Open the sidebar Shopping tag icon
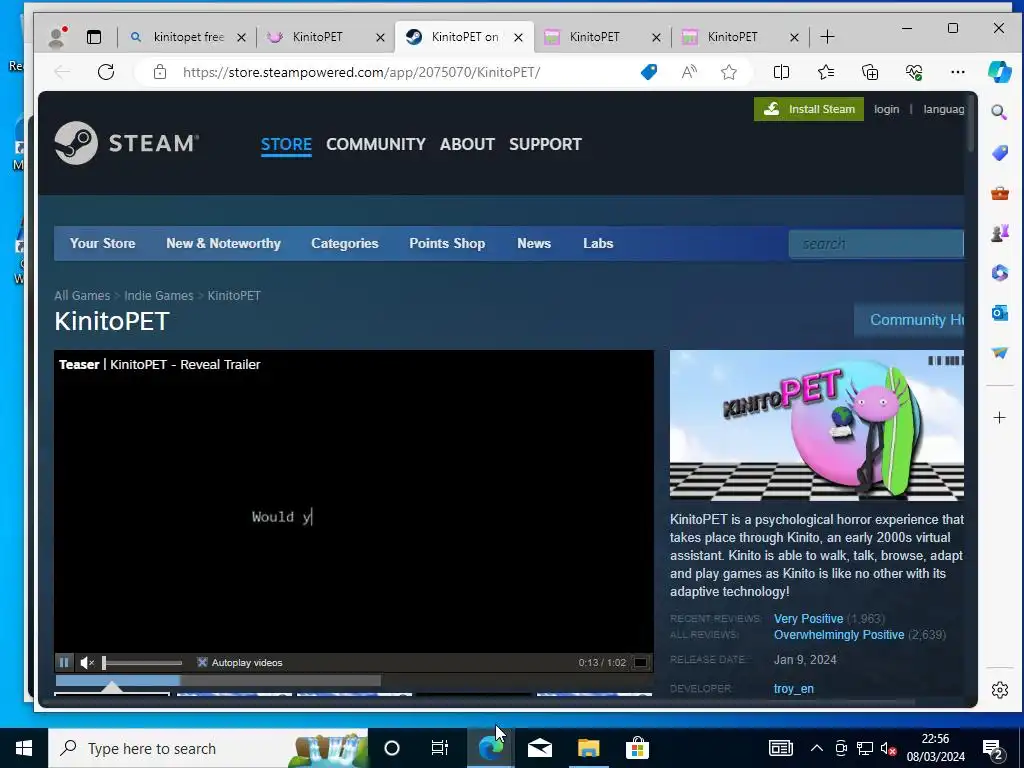This screenshot has width=1024, height=768. click(999, 153)
